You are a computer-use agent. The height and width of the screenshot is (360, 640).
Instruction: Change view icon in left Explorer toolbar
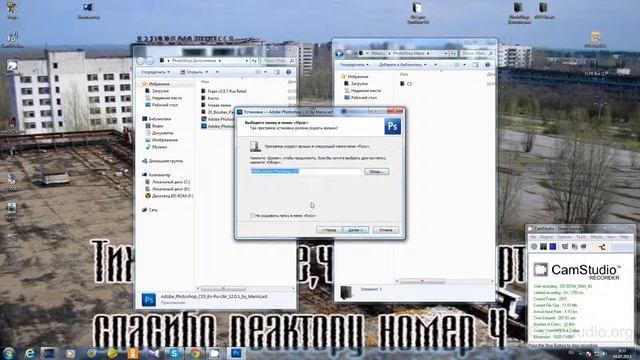click(x=258, y=72)
